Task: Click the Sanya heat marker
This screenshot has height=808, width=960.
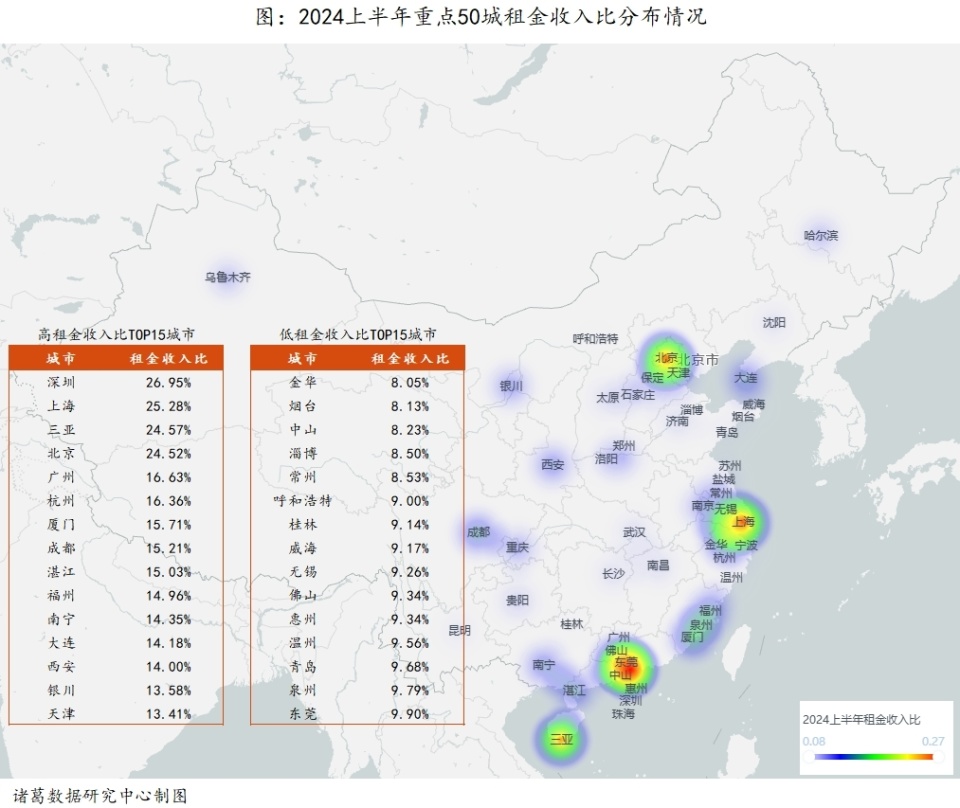Action: point(562,737)
